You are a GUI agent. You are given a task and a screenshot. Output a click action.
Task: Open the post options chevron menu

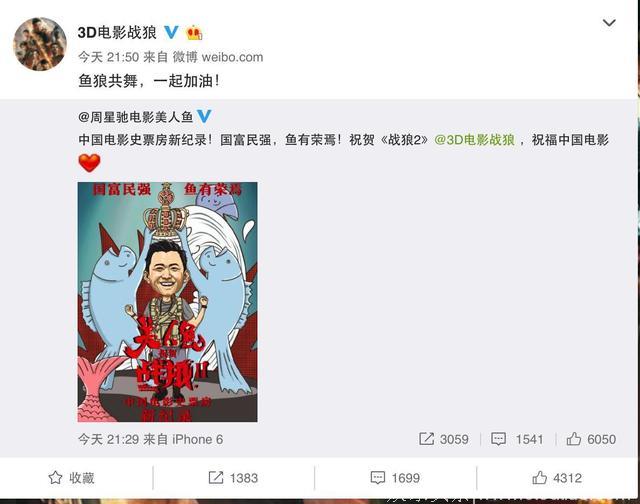pyautogui.click(x=609, y=22)
